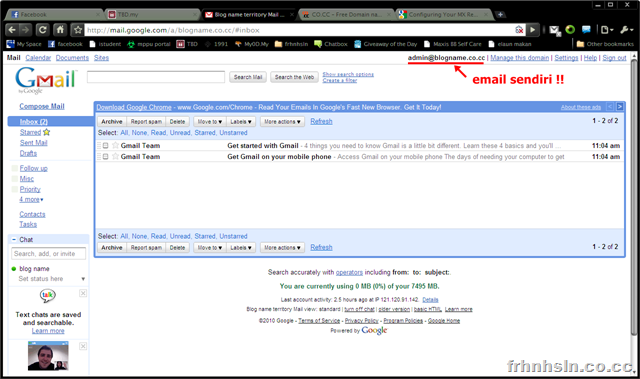Screen dimensions: 640x379
Task: Expand the 4 more labels list
Action: point(31,199)
